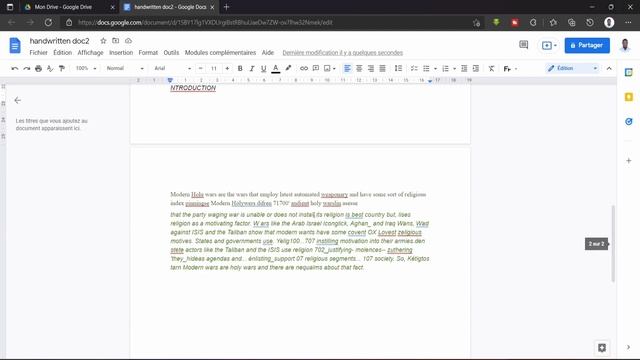This screenshot has height=360, width=640.
Task: Justify the text alignment
Action: (x=382, y=69)
